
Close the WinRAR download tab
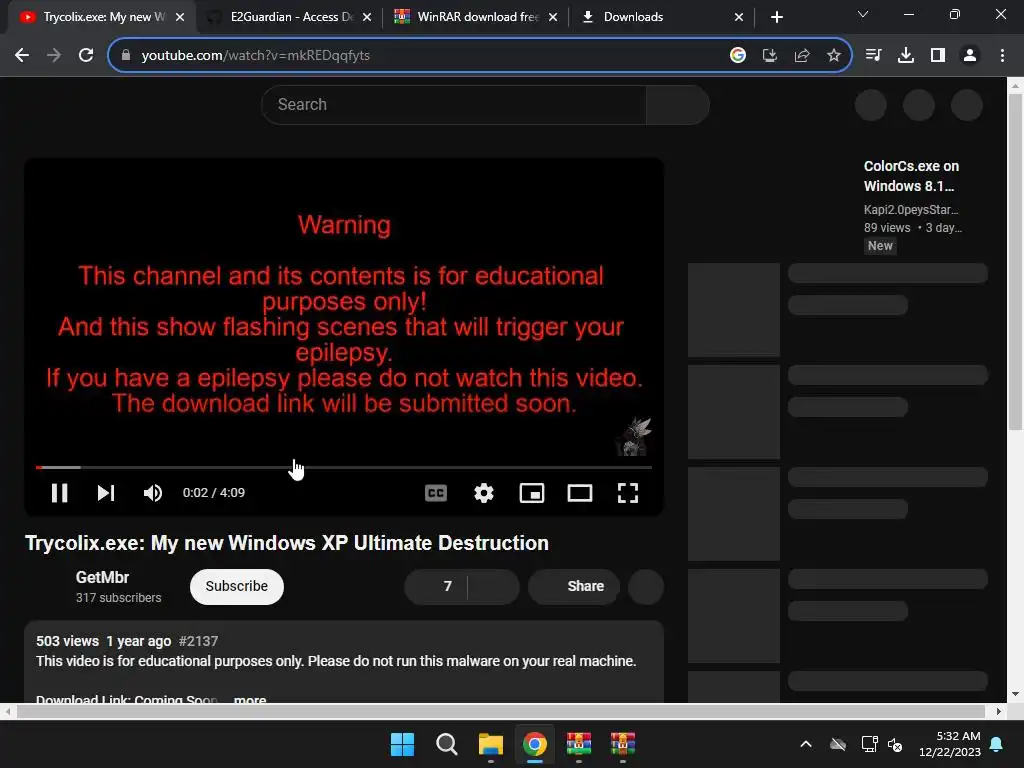click(x=553, y=17)
